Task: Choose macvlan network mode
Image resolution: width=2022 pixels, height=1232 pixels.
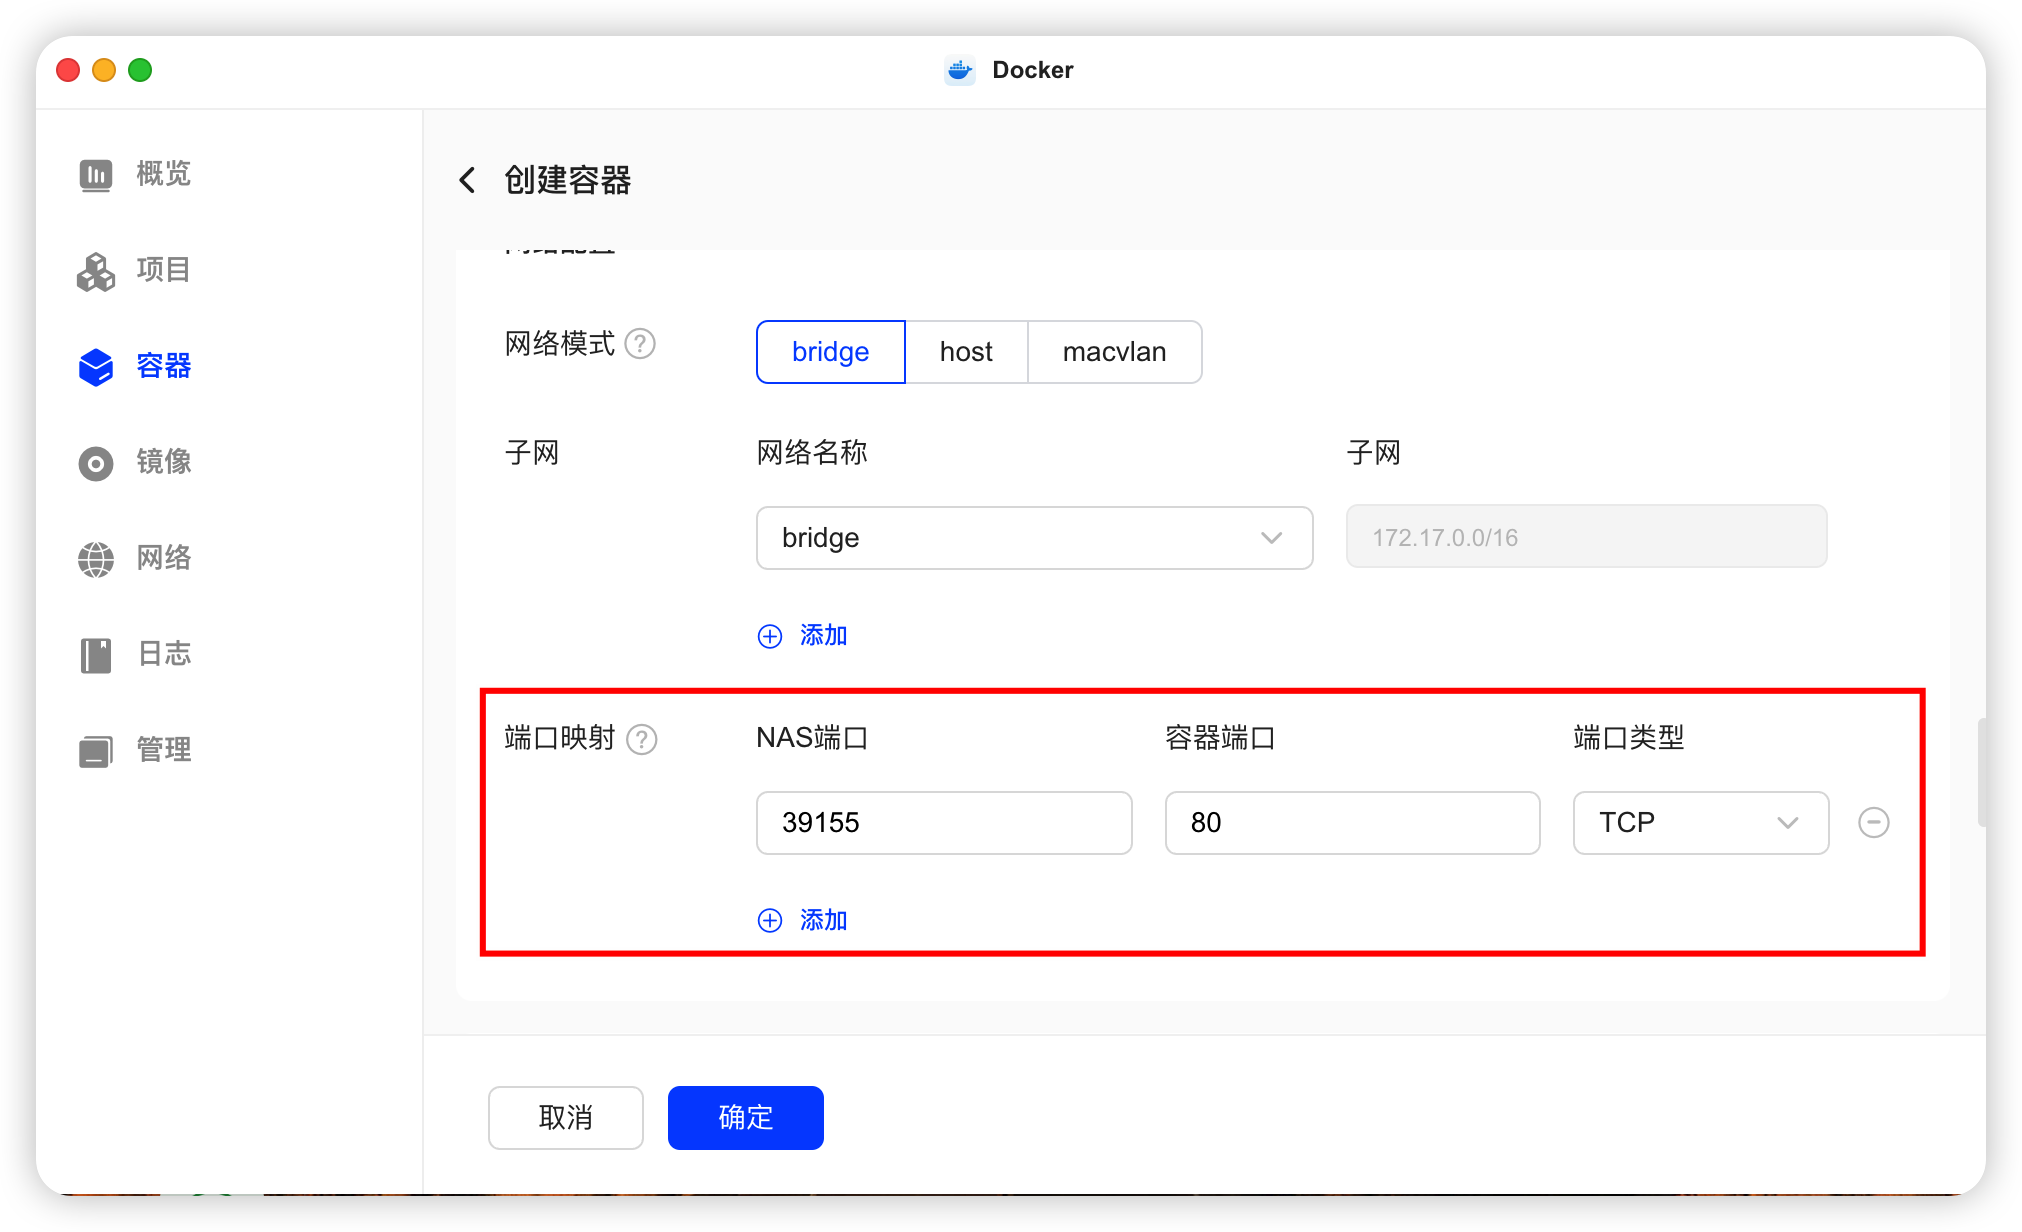Action: coord(1114,352)
